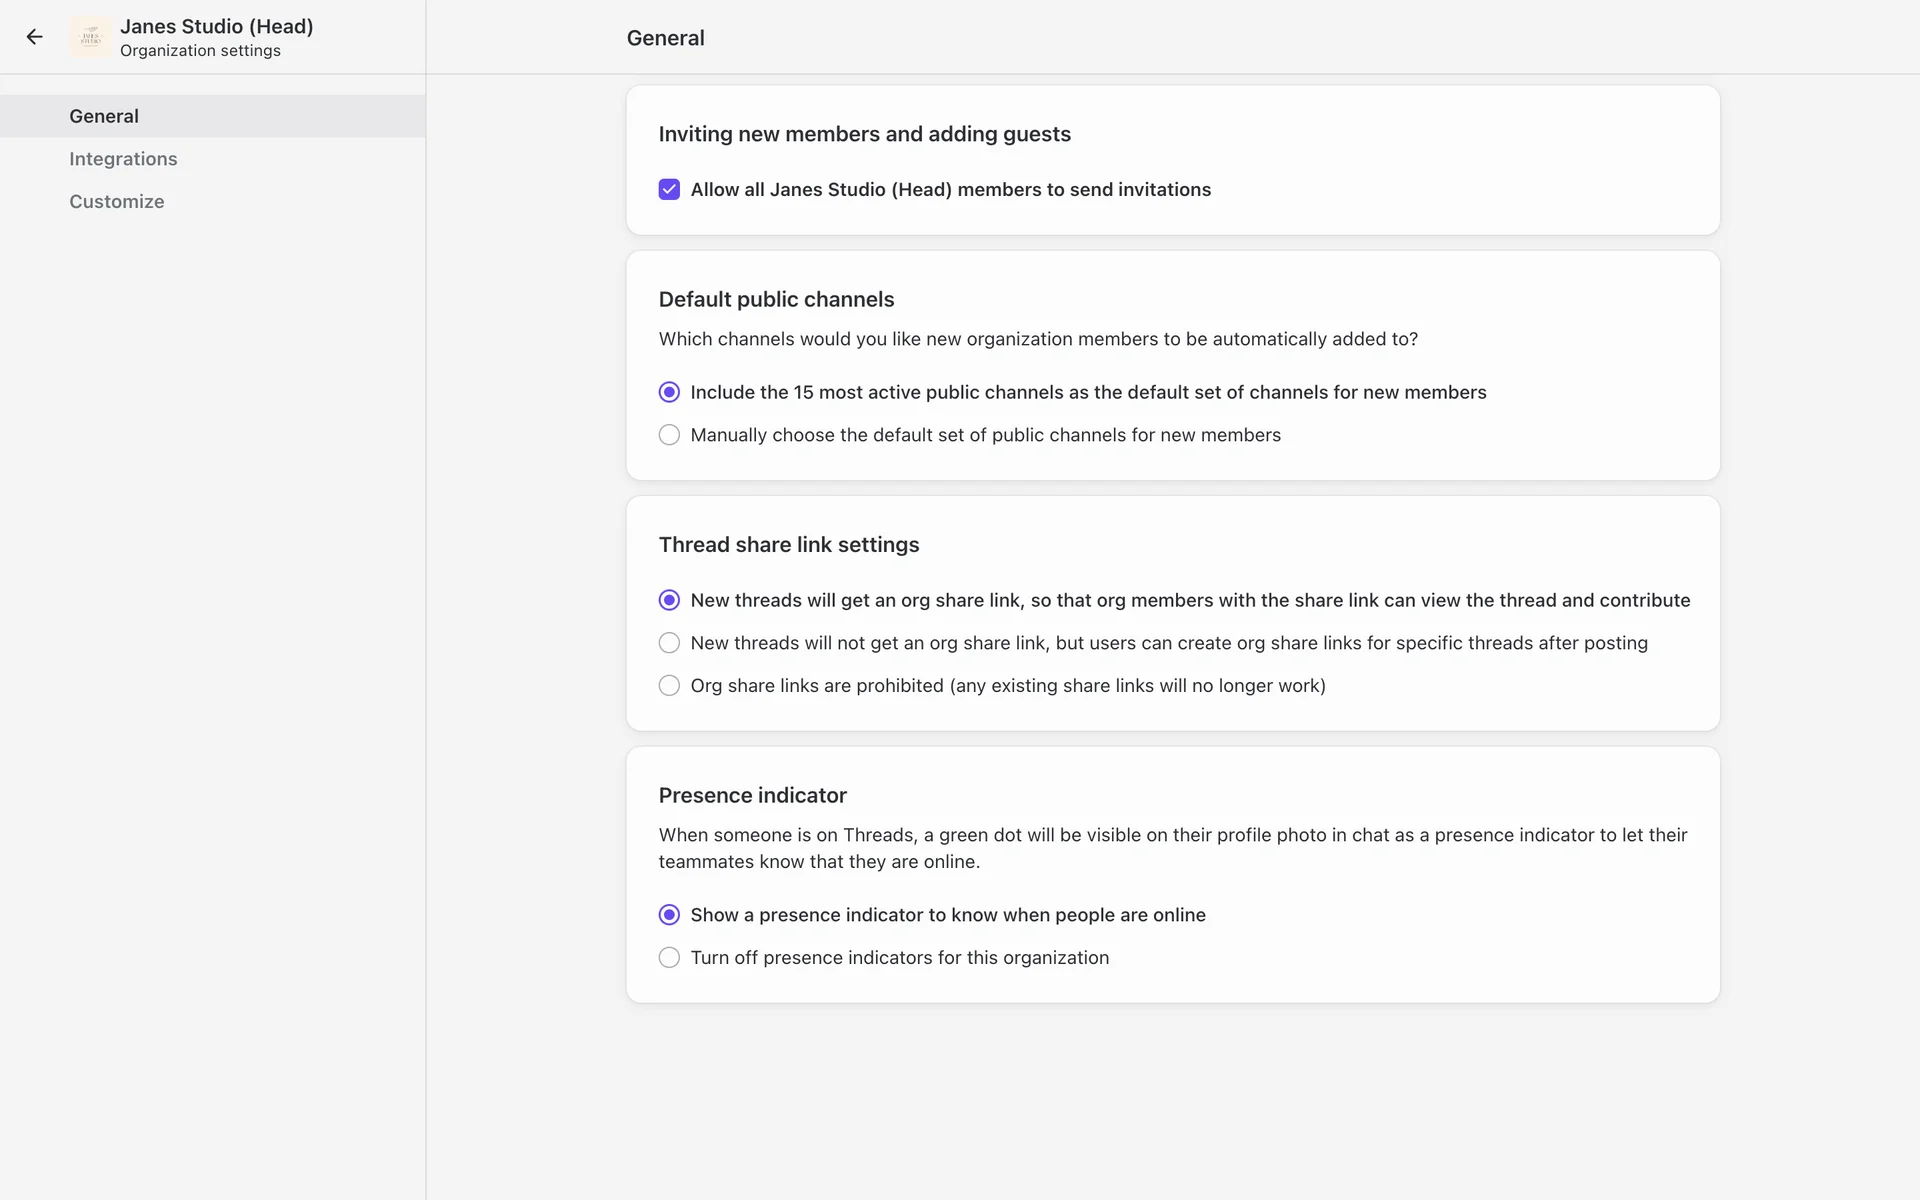Click the Default public channels heading
1920x1200 pixels.
coord(776,300)
